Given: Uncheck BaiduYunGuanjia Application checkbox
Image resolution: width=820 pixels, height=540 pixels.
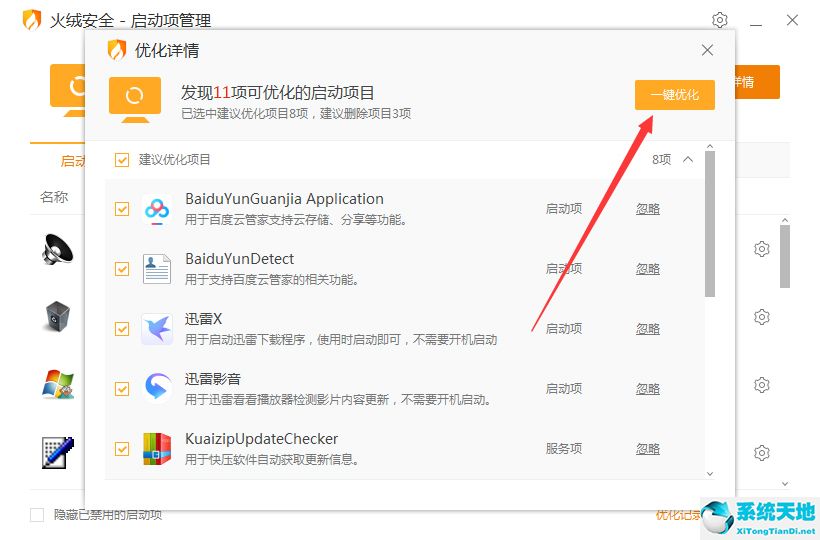Looking at the screenshot, I should [x=121, y=209].
